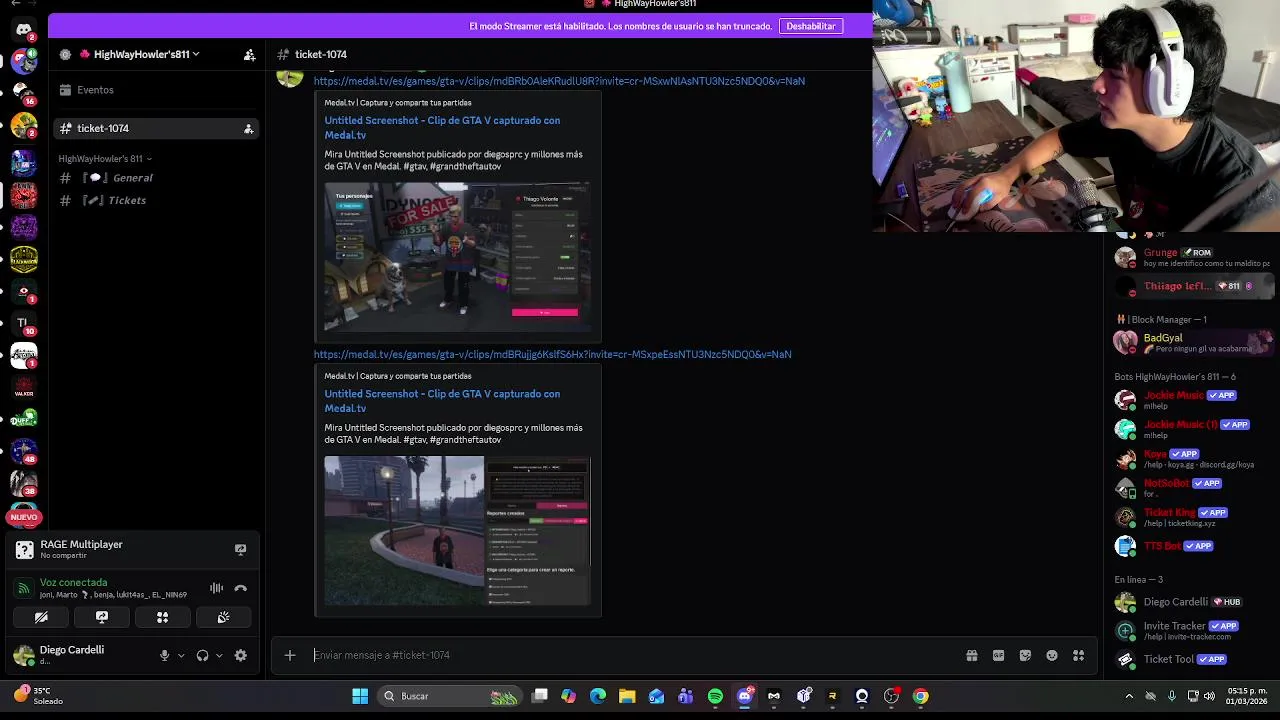Select member Grunge in member list
The image size is (1280, 720).
tap(1192, 257)
